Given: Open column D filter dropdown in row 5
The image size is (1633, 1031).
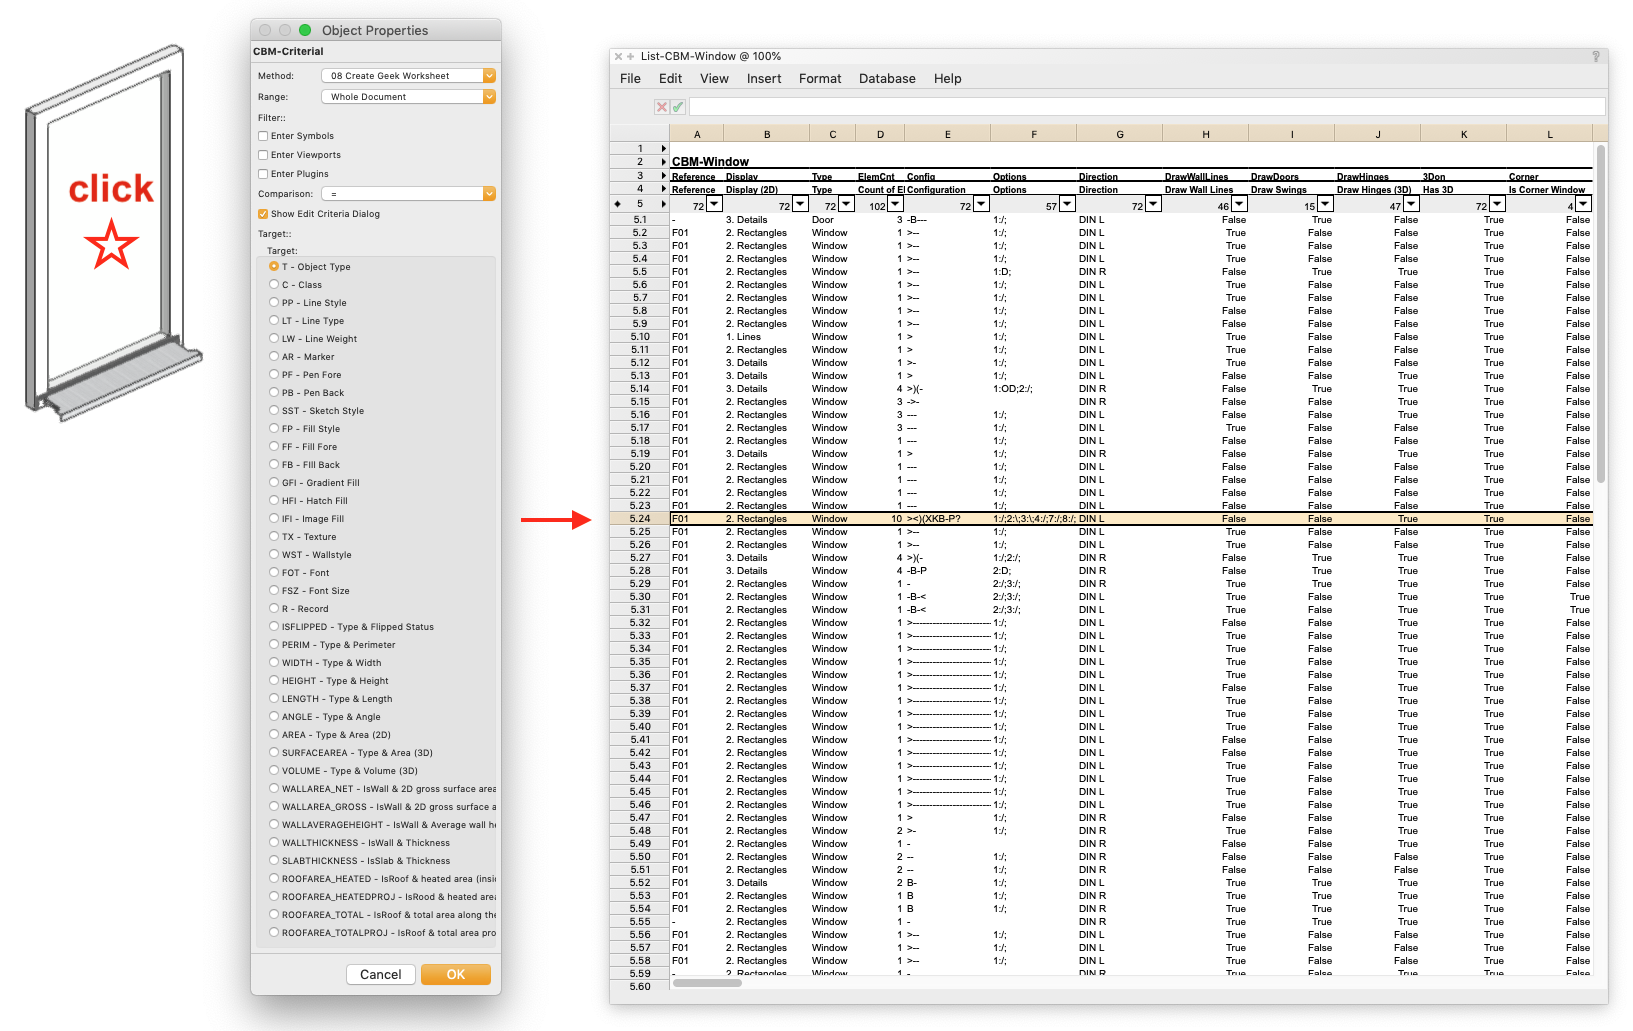Looking at the screenshot, I should click(895, 204).
